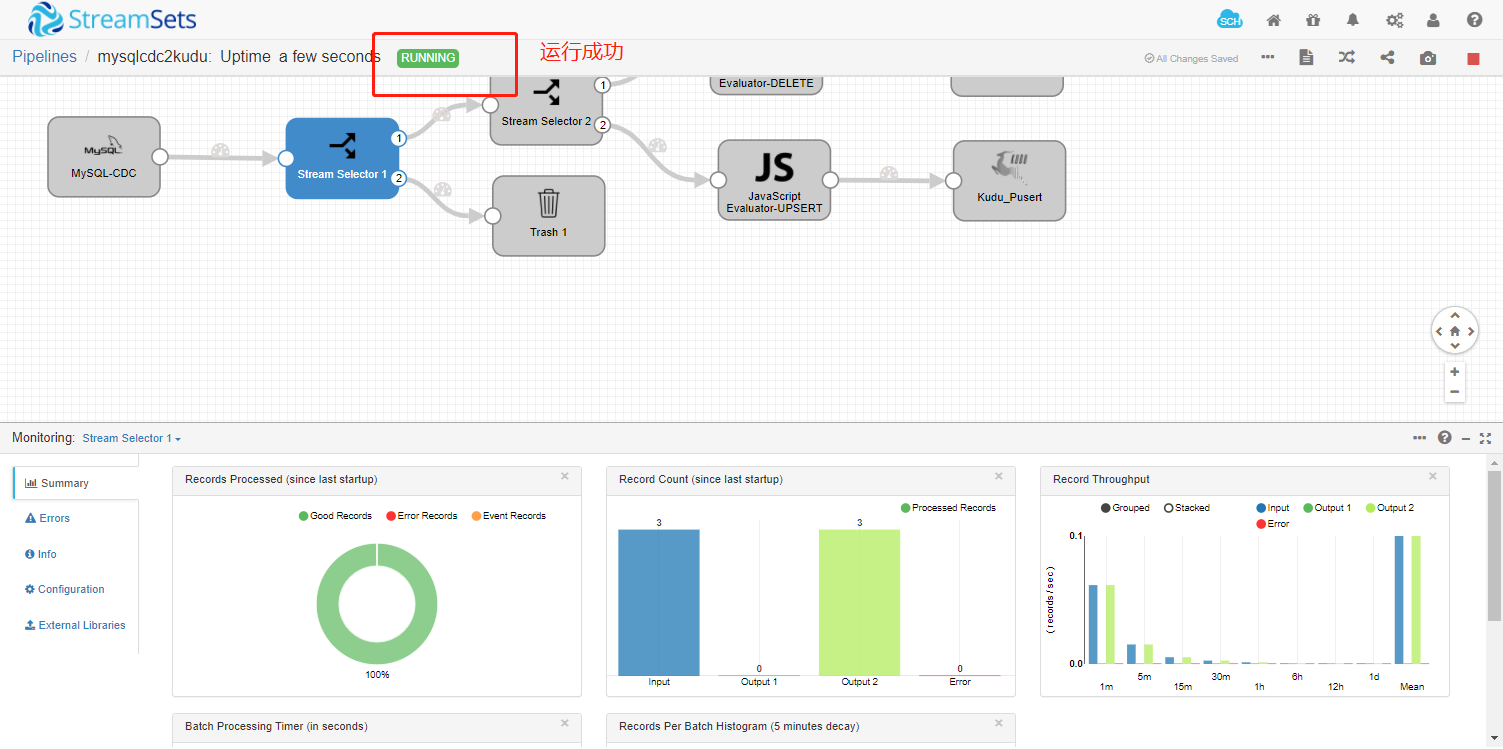Go to the Home icon
Screen dimensions: 1503x749
1274,20
